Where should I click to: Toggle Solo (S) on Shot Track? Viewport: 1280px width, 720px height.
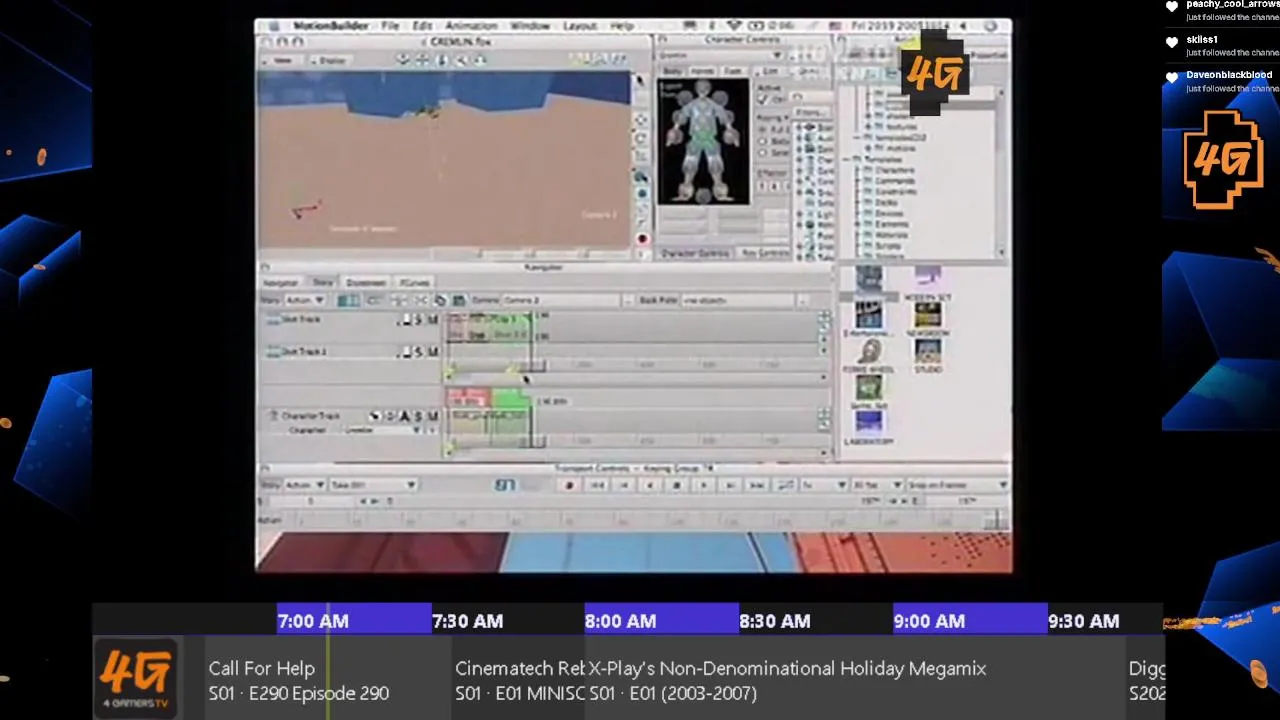(x=418, y=319)
